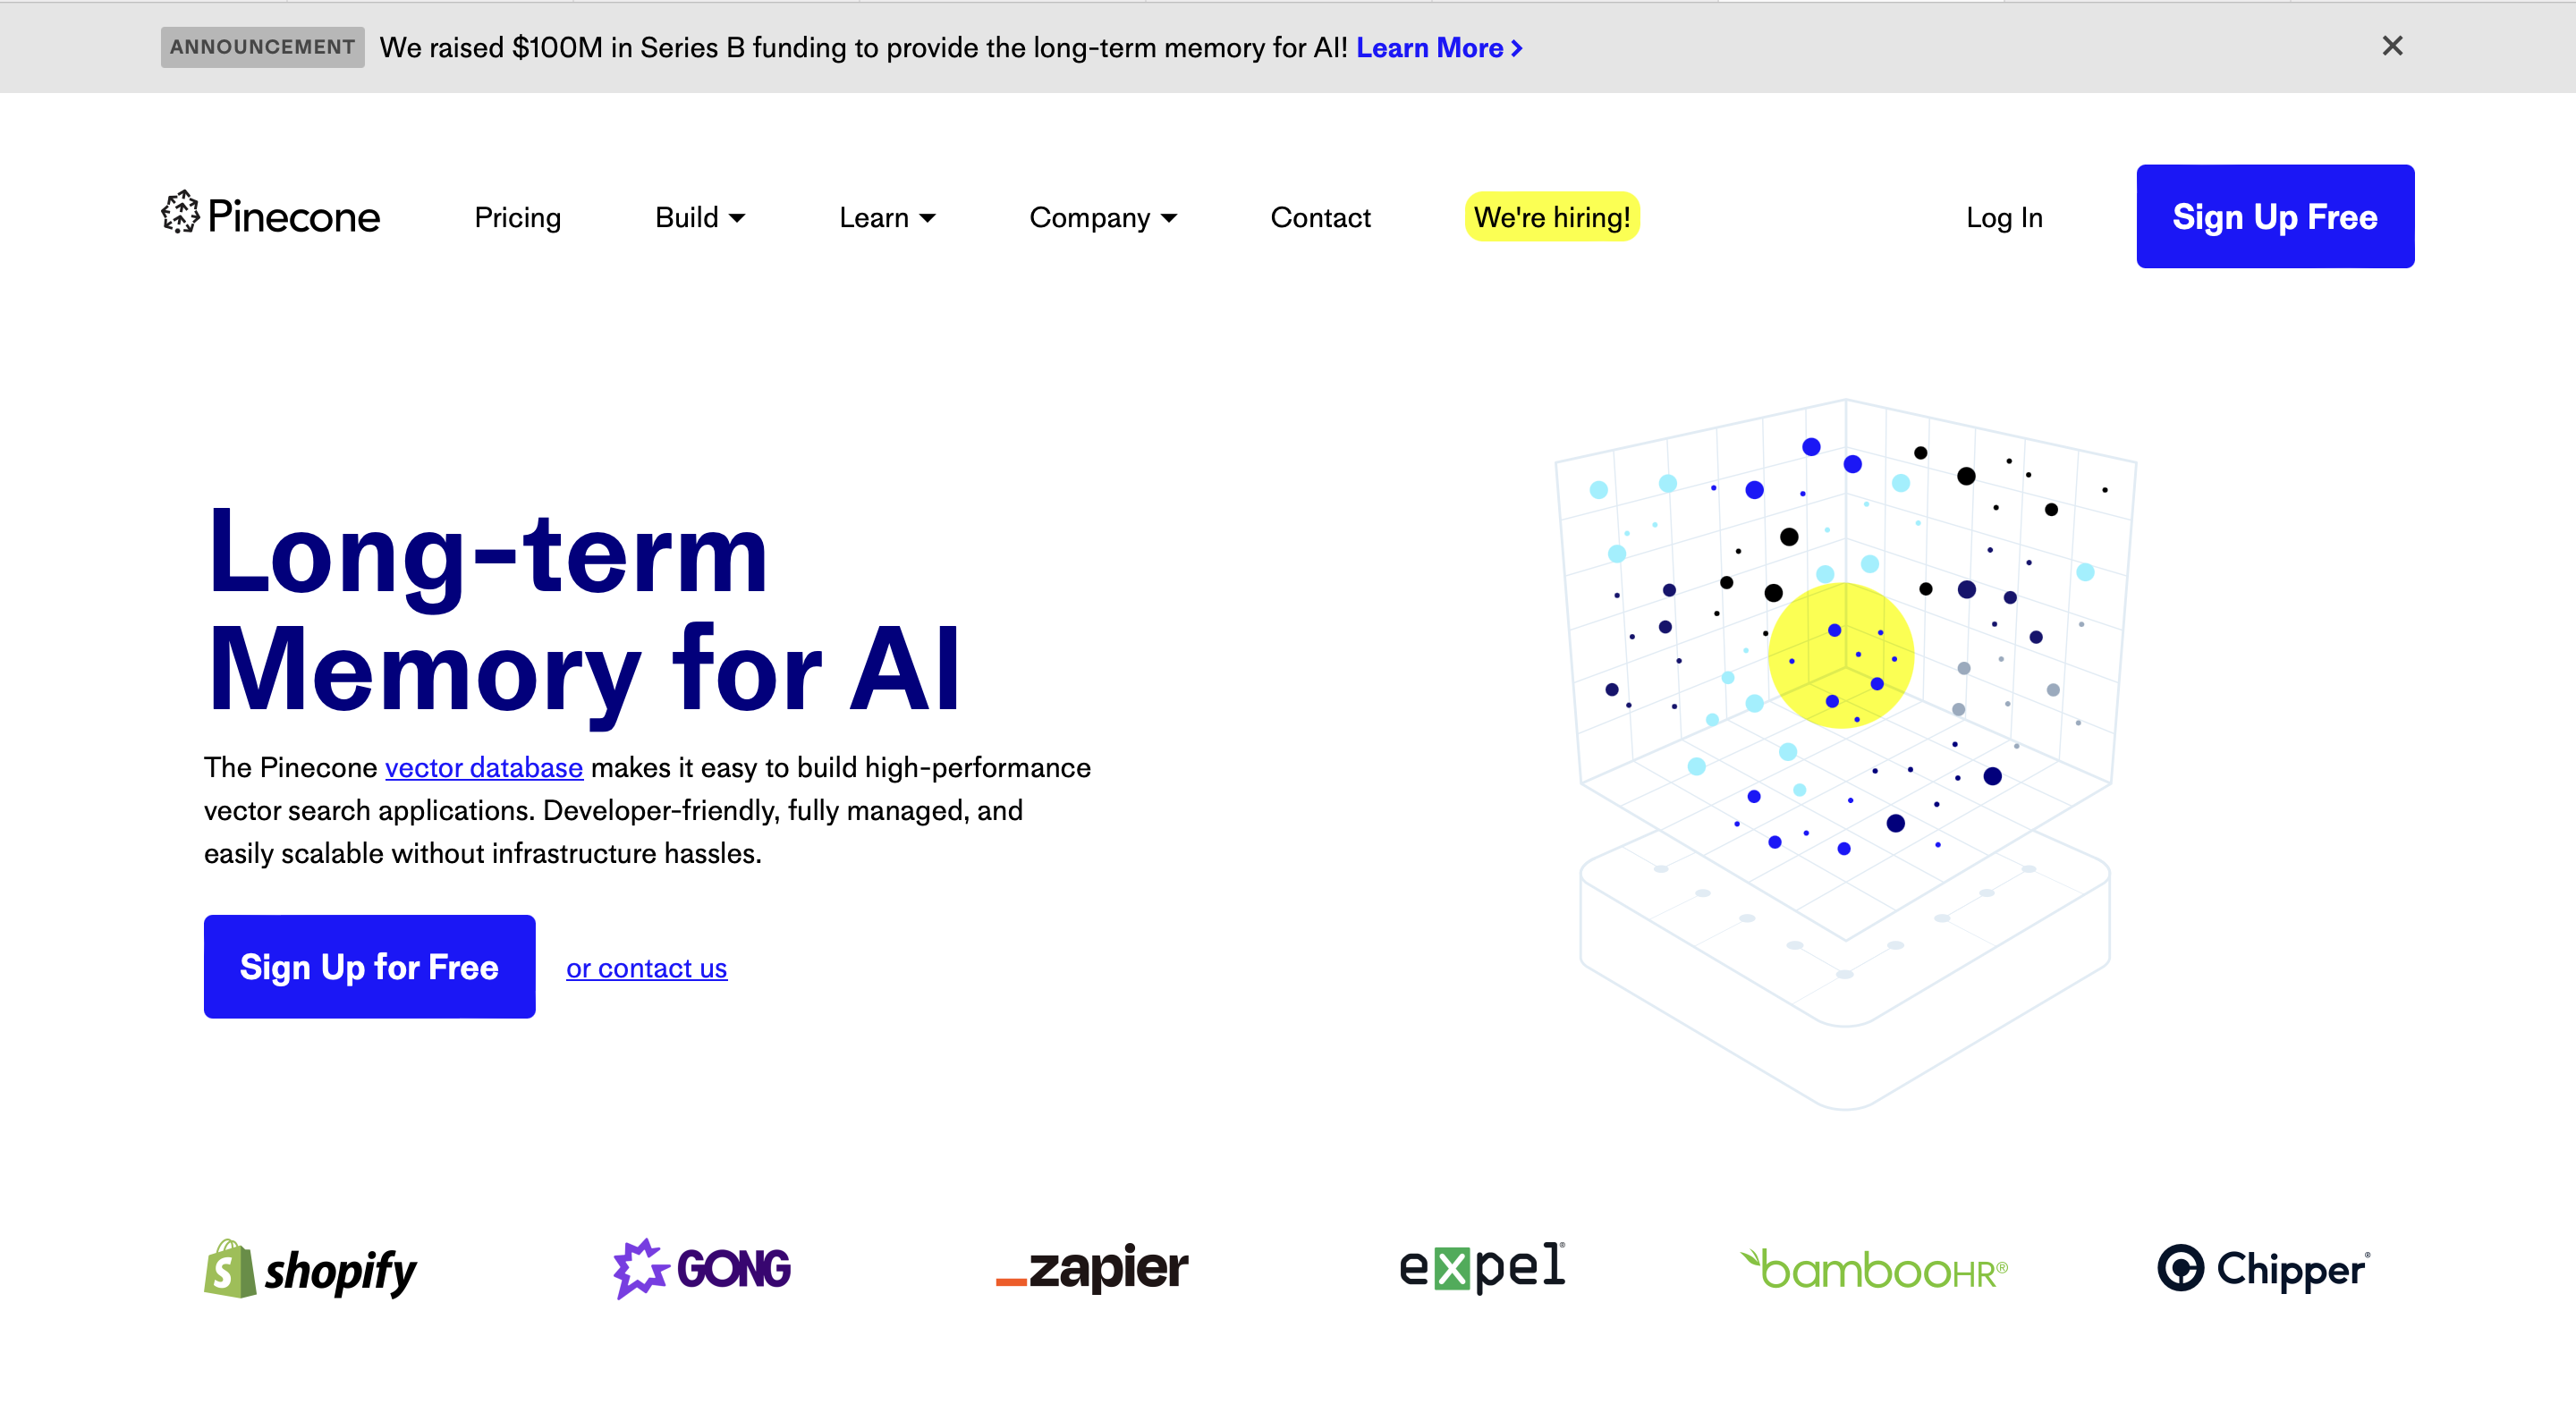Click the Pricing menu item
The image size is (2576, 1404).
519,216
